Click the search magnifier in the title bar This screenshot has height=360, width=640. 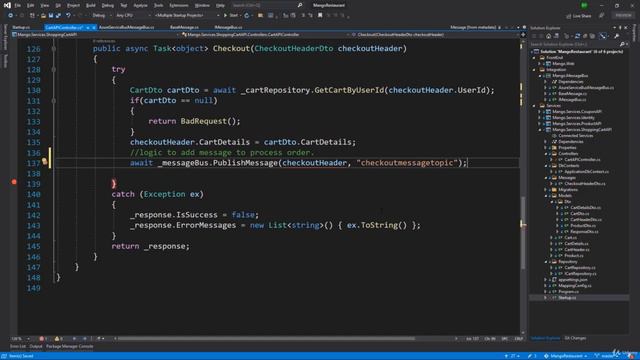(x=300, y=5)
